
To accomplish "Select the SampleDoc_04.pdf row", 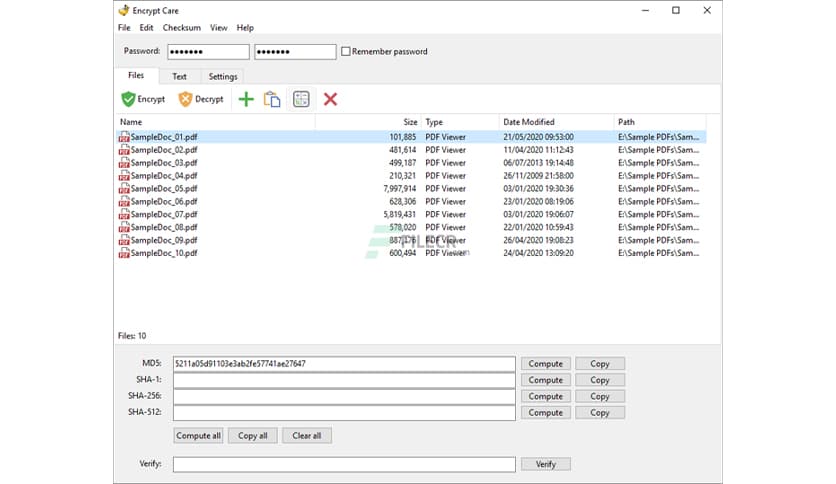I will point(411,176).
